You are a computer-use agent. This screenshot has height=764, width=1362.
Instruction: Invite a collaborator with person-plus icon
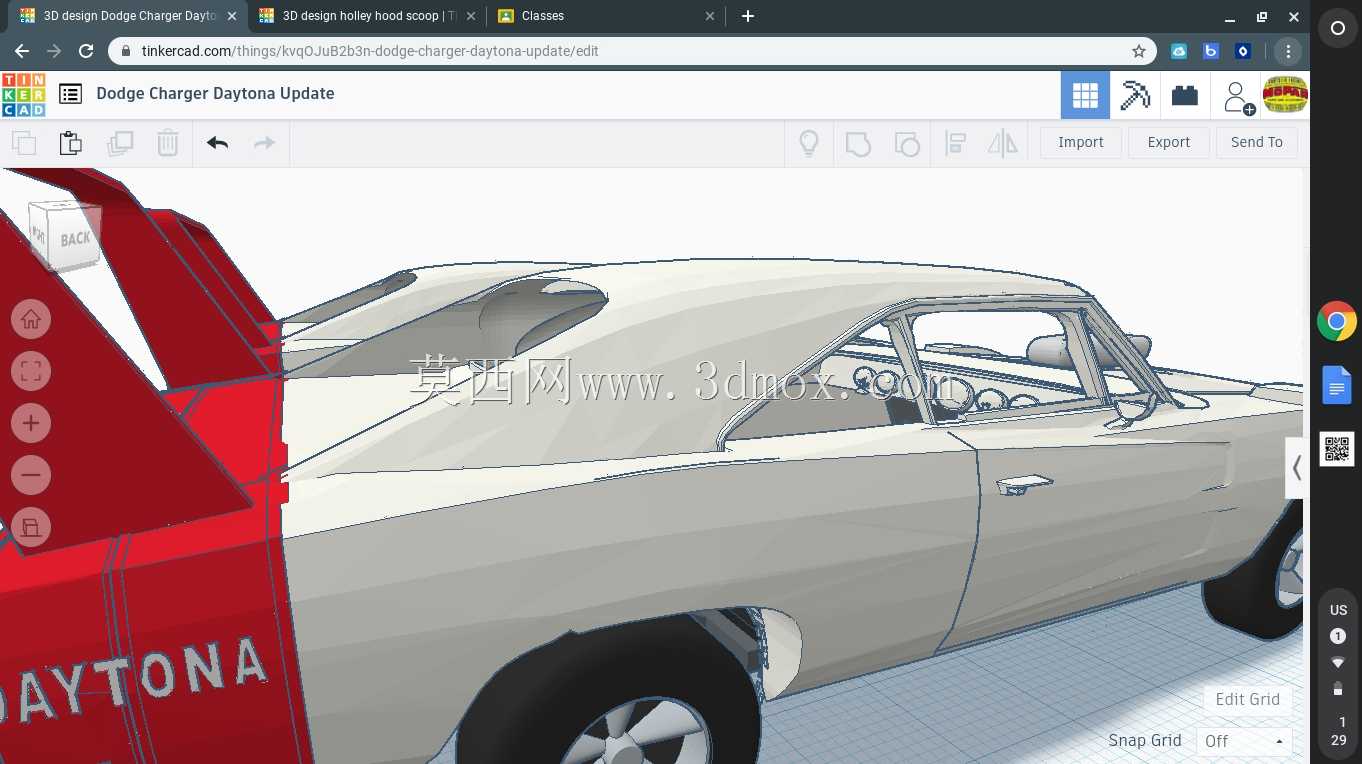(x=1238, y=96)
